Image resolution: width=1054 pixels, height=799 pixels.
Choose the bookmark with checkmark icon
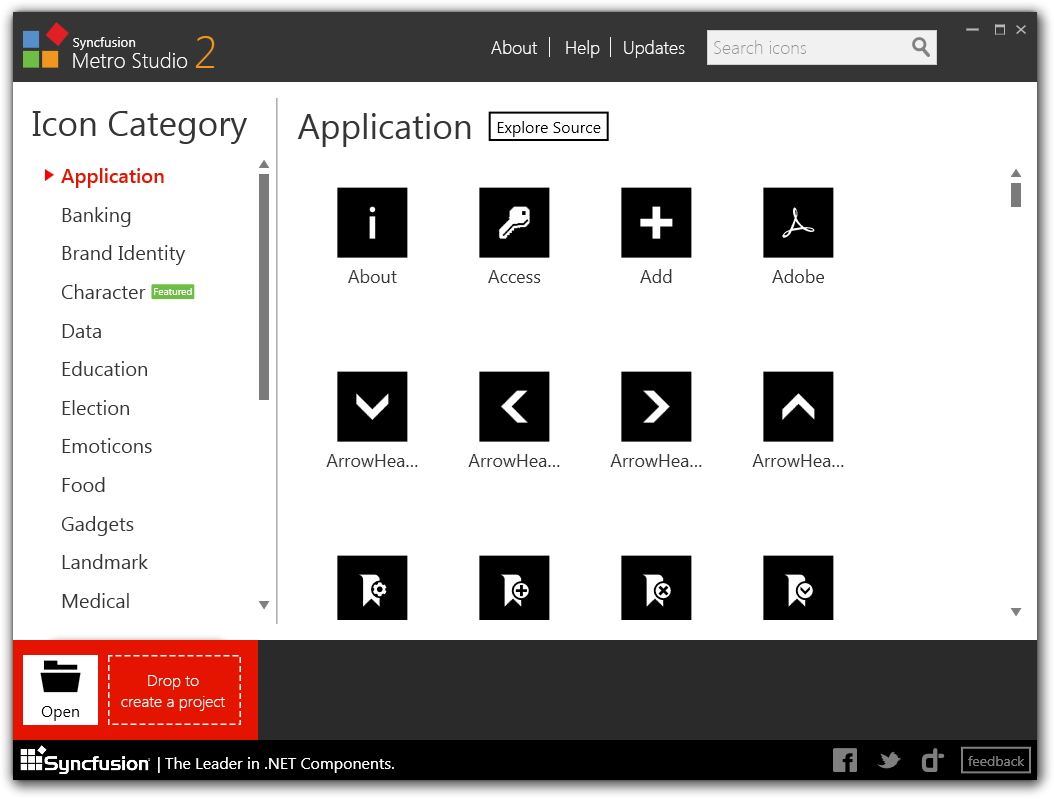coord(798,589)
